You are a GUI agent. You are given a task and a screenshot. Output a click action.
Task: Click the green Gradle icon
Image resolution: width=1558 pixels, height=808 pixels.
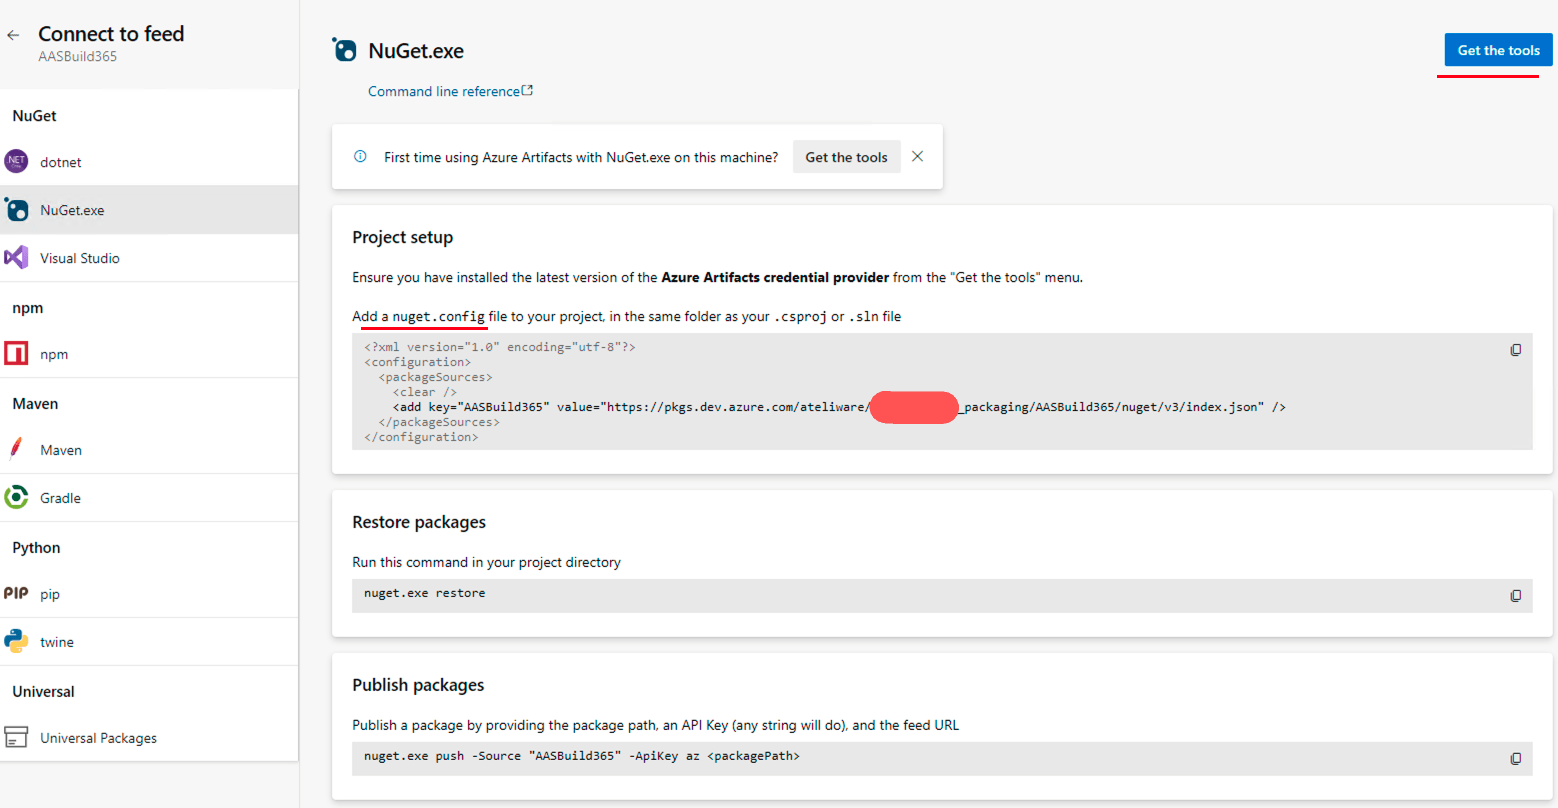(16, 497)
